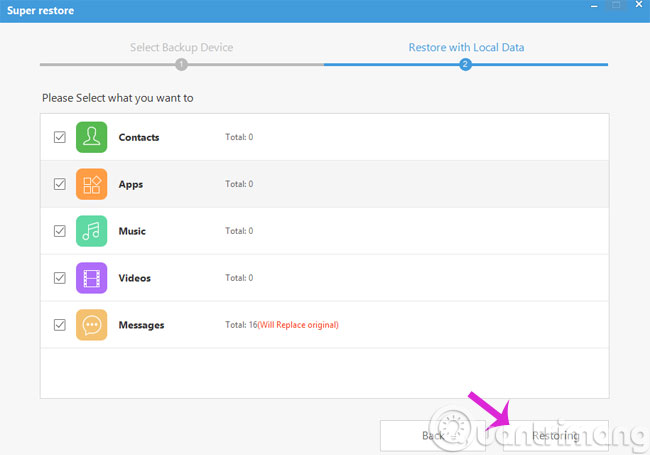Click the Messages chat bubble icon
The height and width of the screenshot is (455, 650).
pos(92,325)
